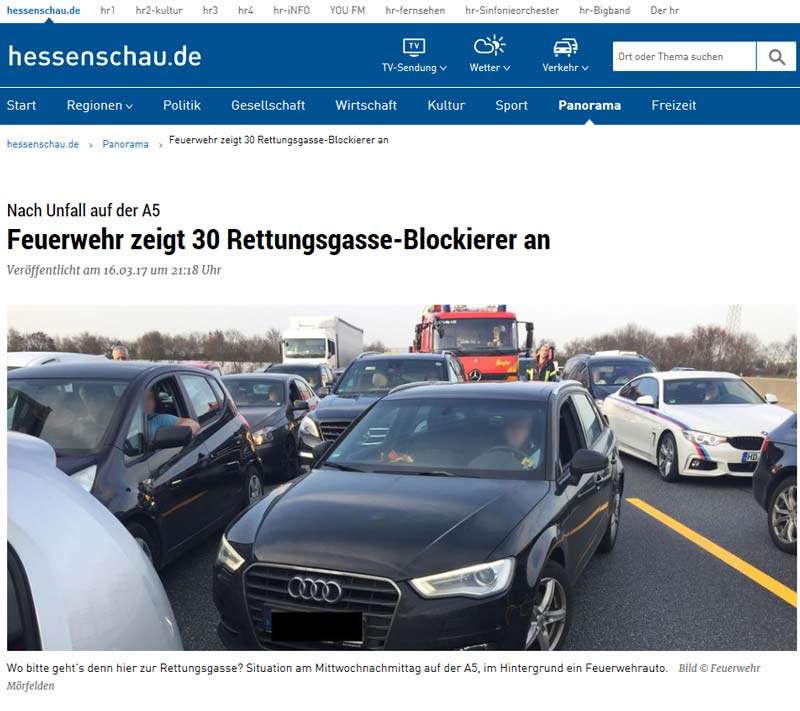Viewport: 800px width, 711px height.
Task: Go to the Wirtschaft section
Action: (x=366, y=106)
